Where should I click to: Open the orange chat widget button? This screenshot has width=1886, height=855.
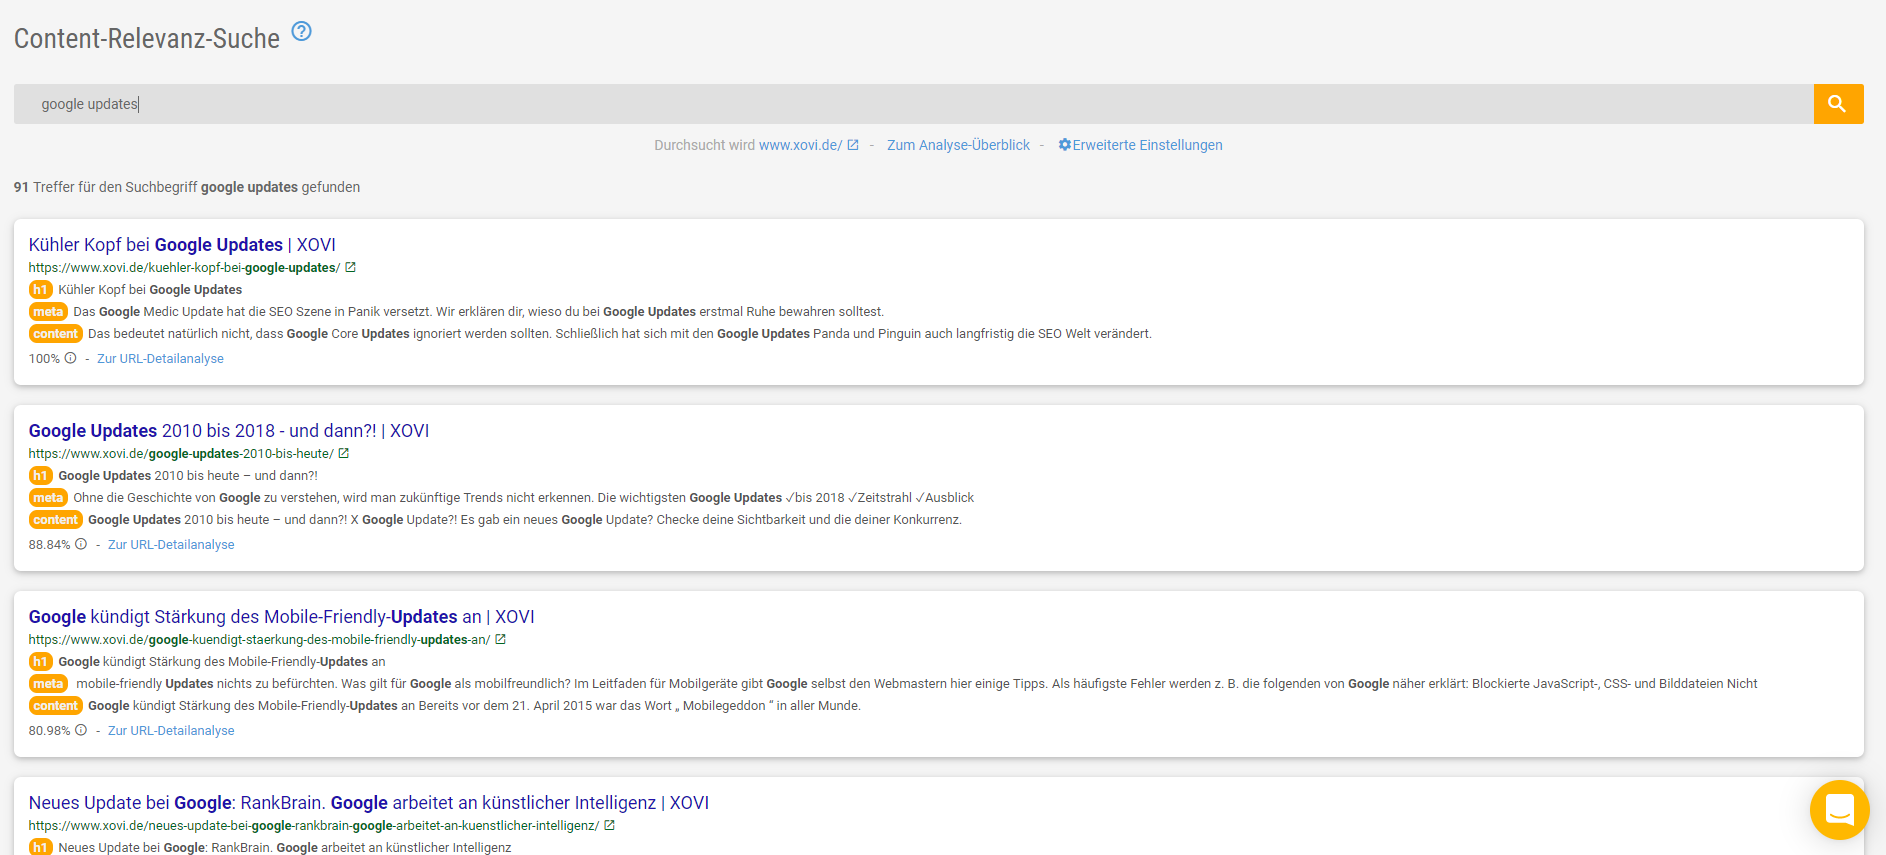pos(1840,810)
